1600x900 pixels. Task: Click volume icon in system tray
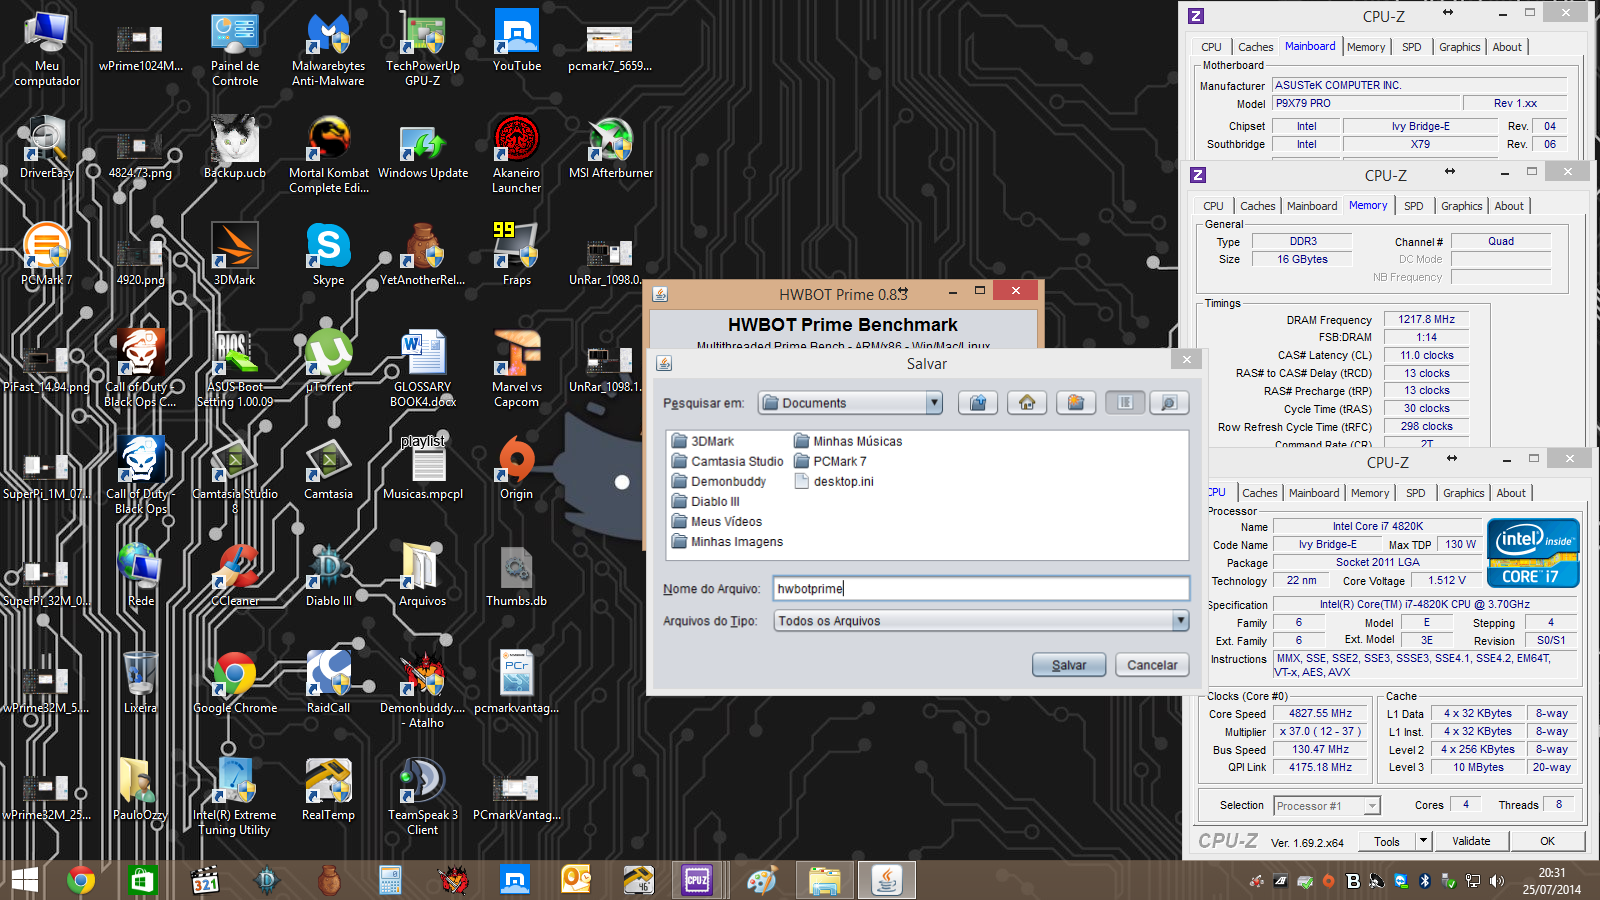(1497, 881)
